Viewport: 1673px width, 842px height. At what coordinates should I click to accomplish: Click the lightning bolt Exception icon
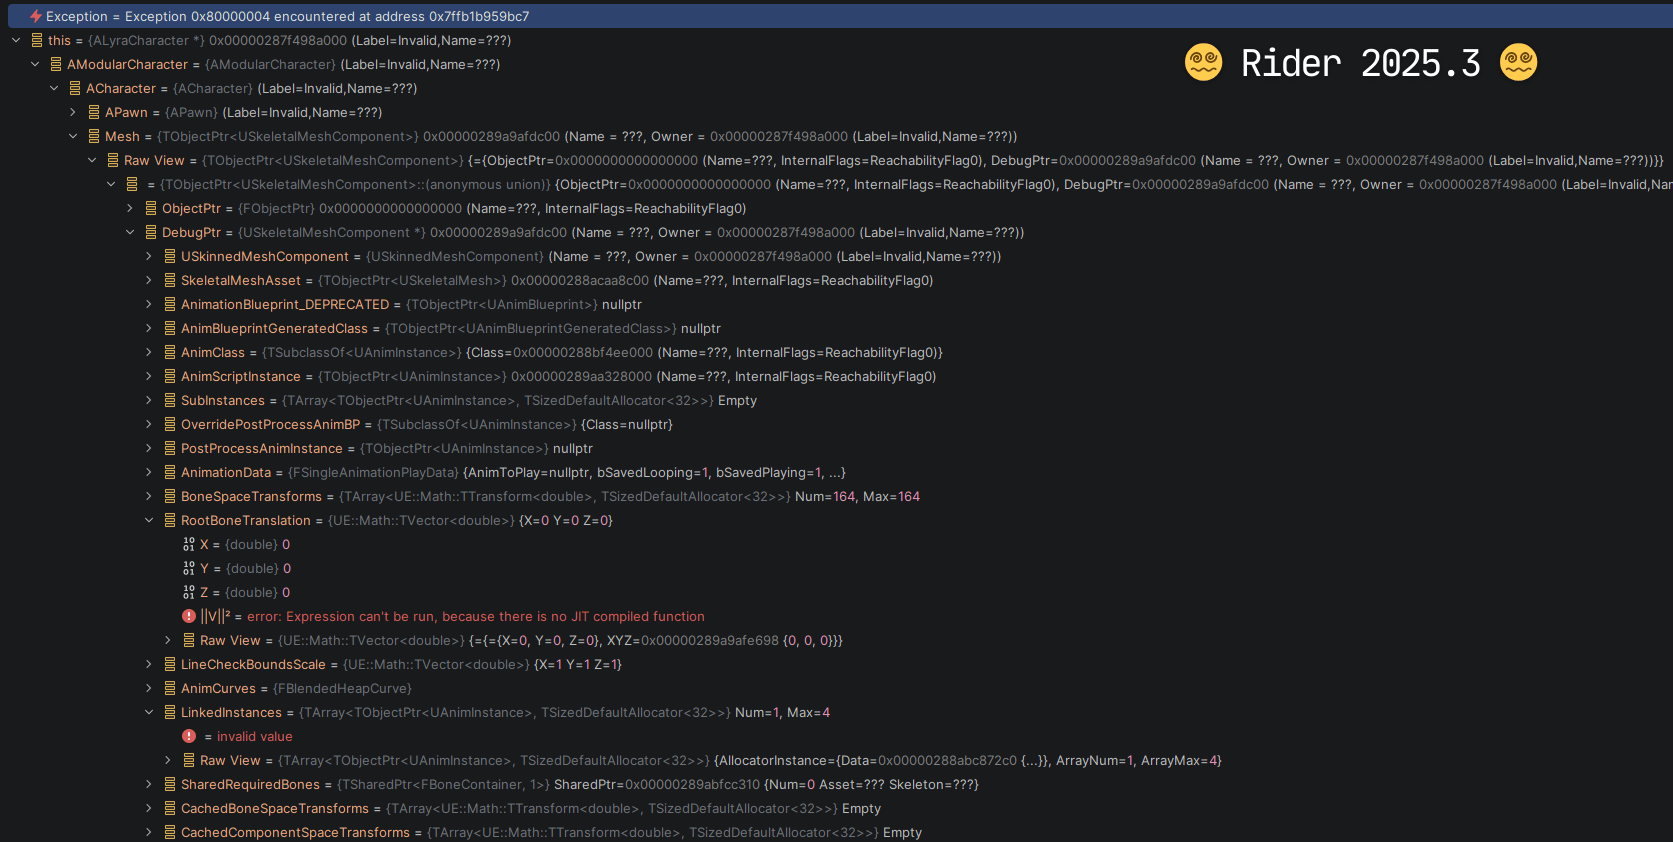36,17
